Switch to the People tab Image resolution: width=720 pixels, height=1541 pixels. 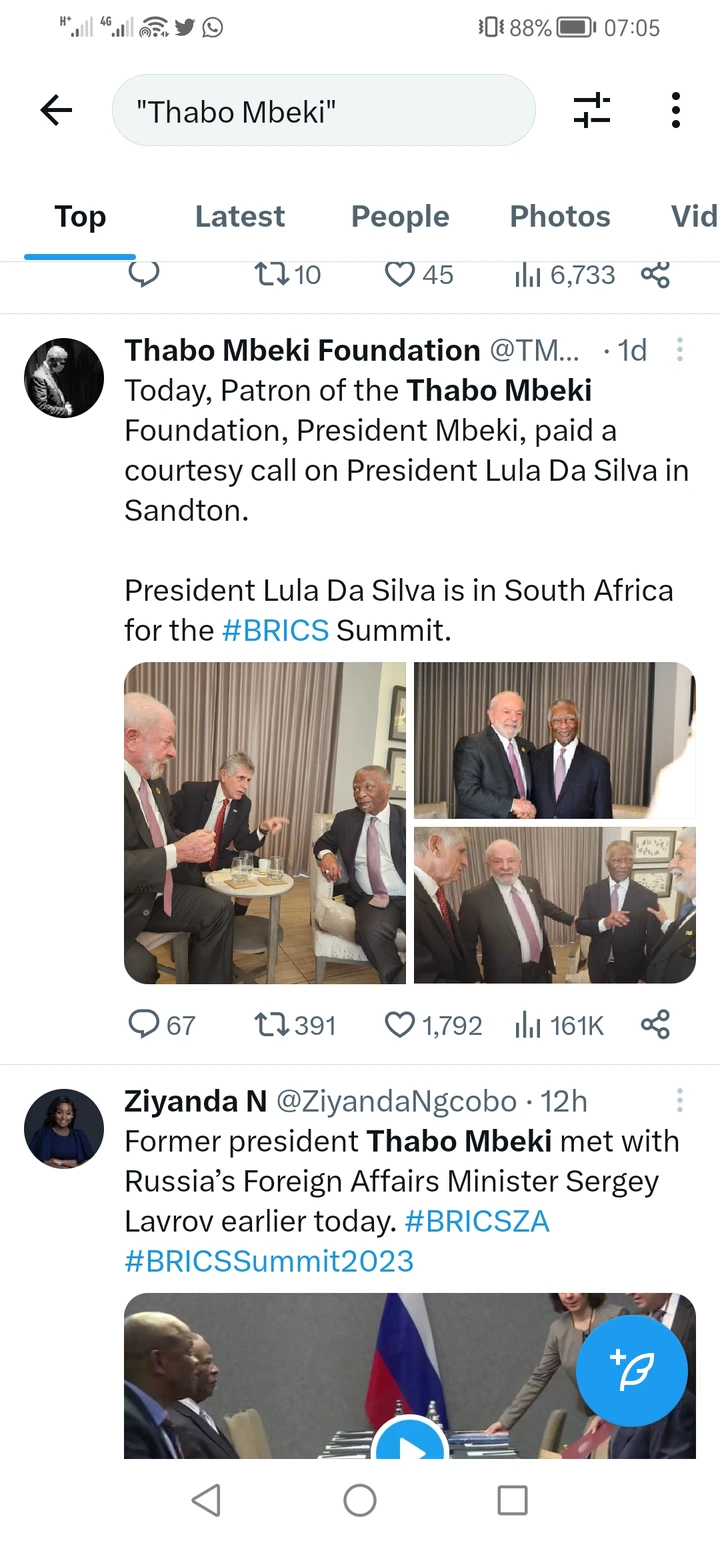click(400, 216)
